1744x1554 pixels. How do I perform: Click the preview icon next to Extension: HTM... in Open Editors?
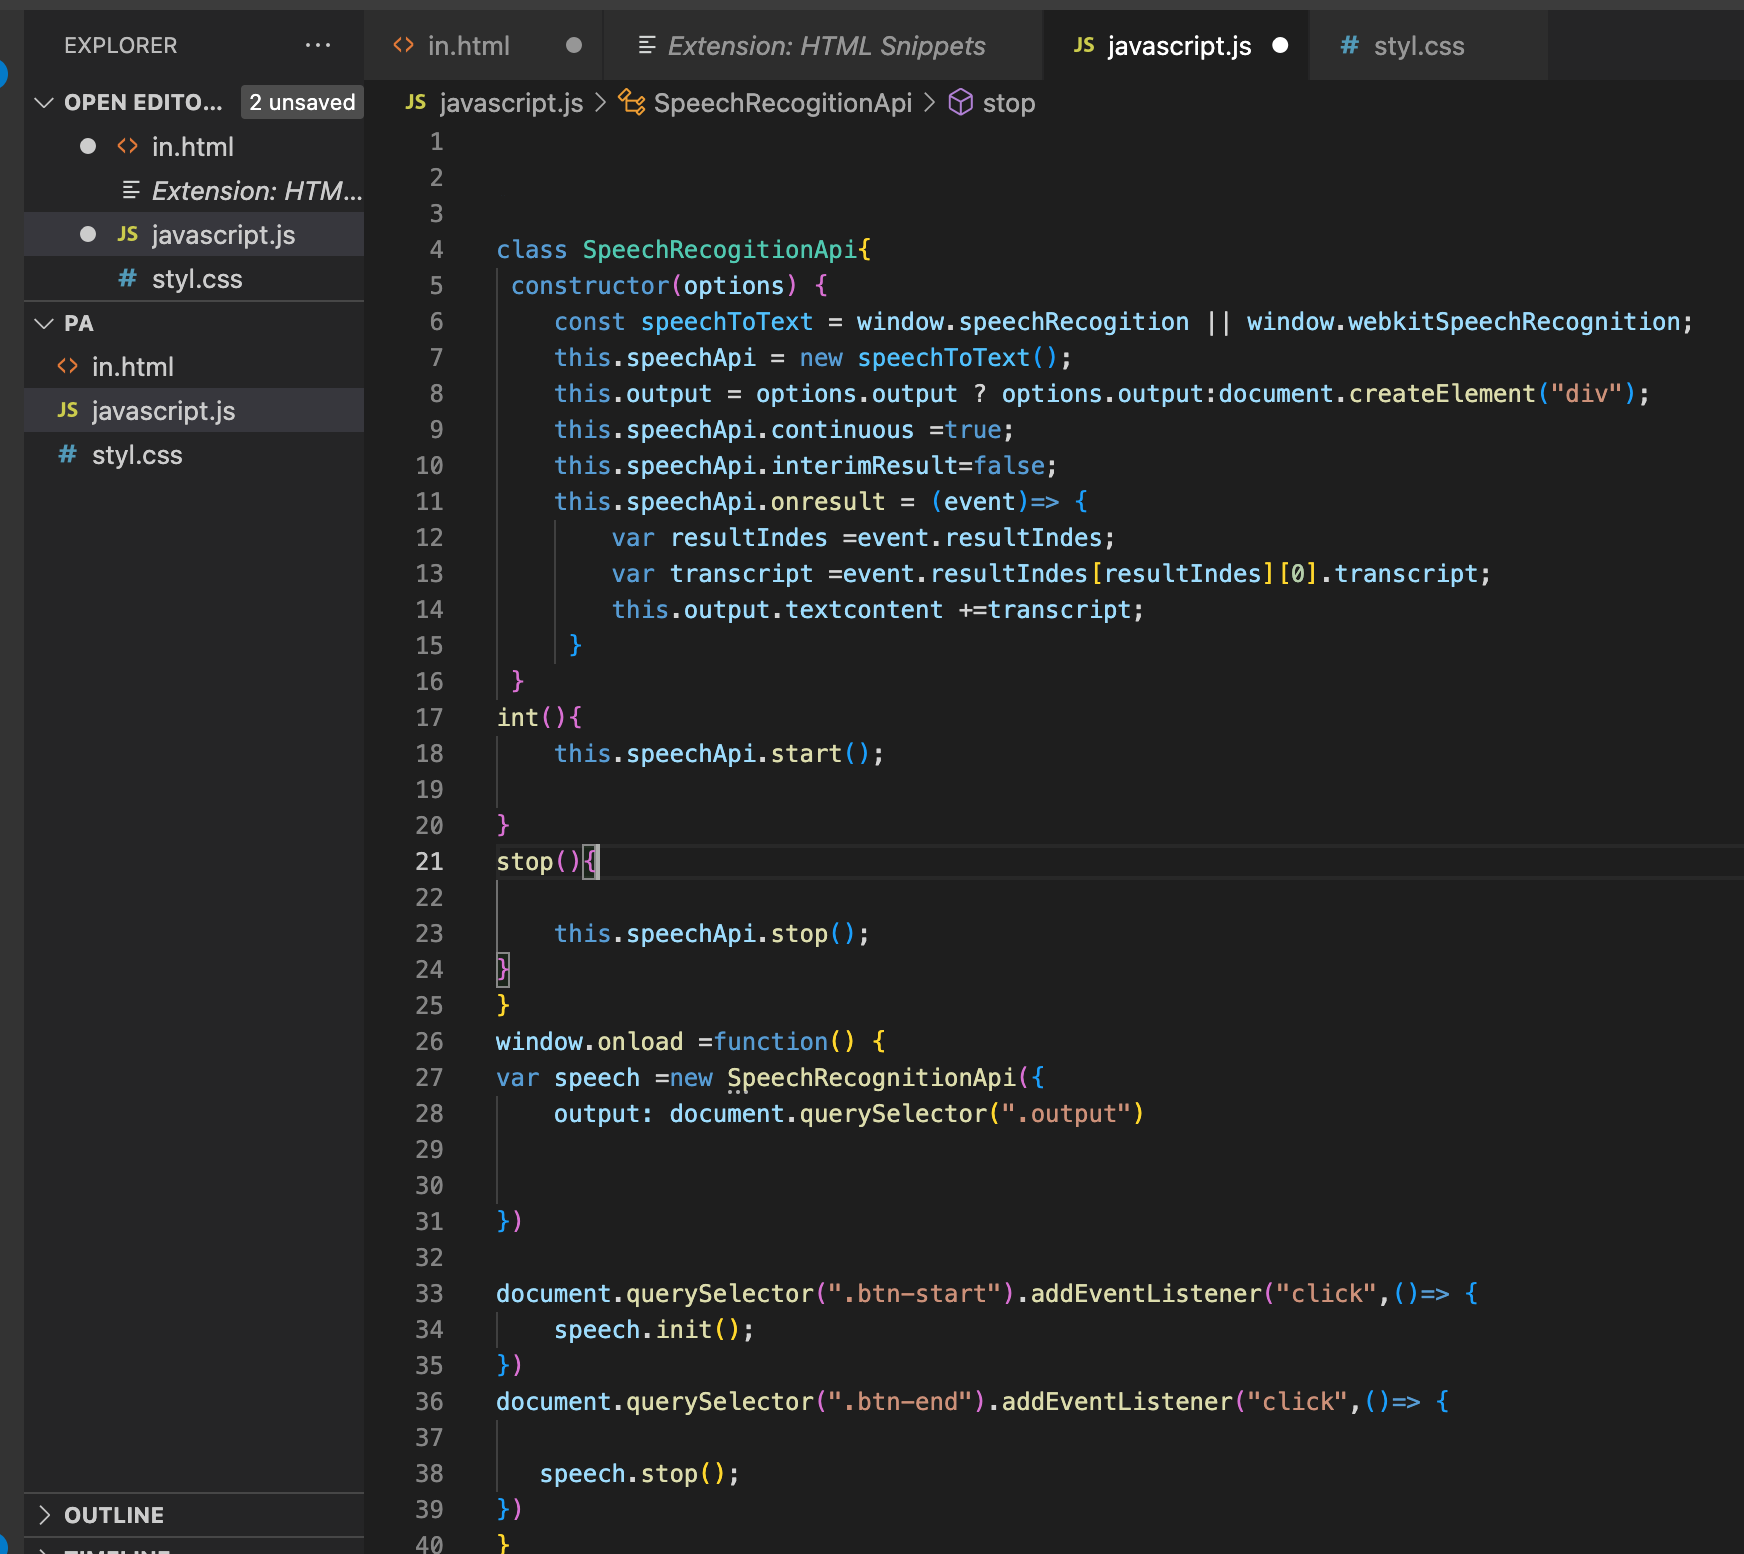point(130,190)
